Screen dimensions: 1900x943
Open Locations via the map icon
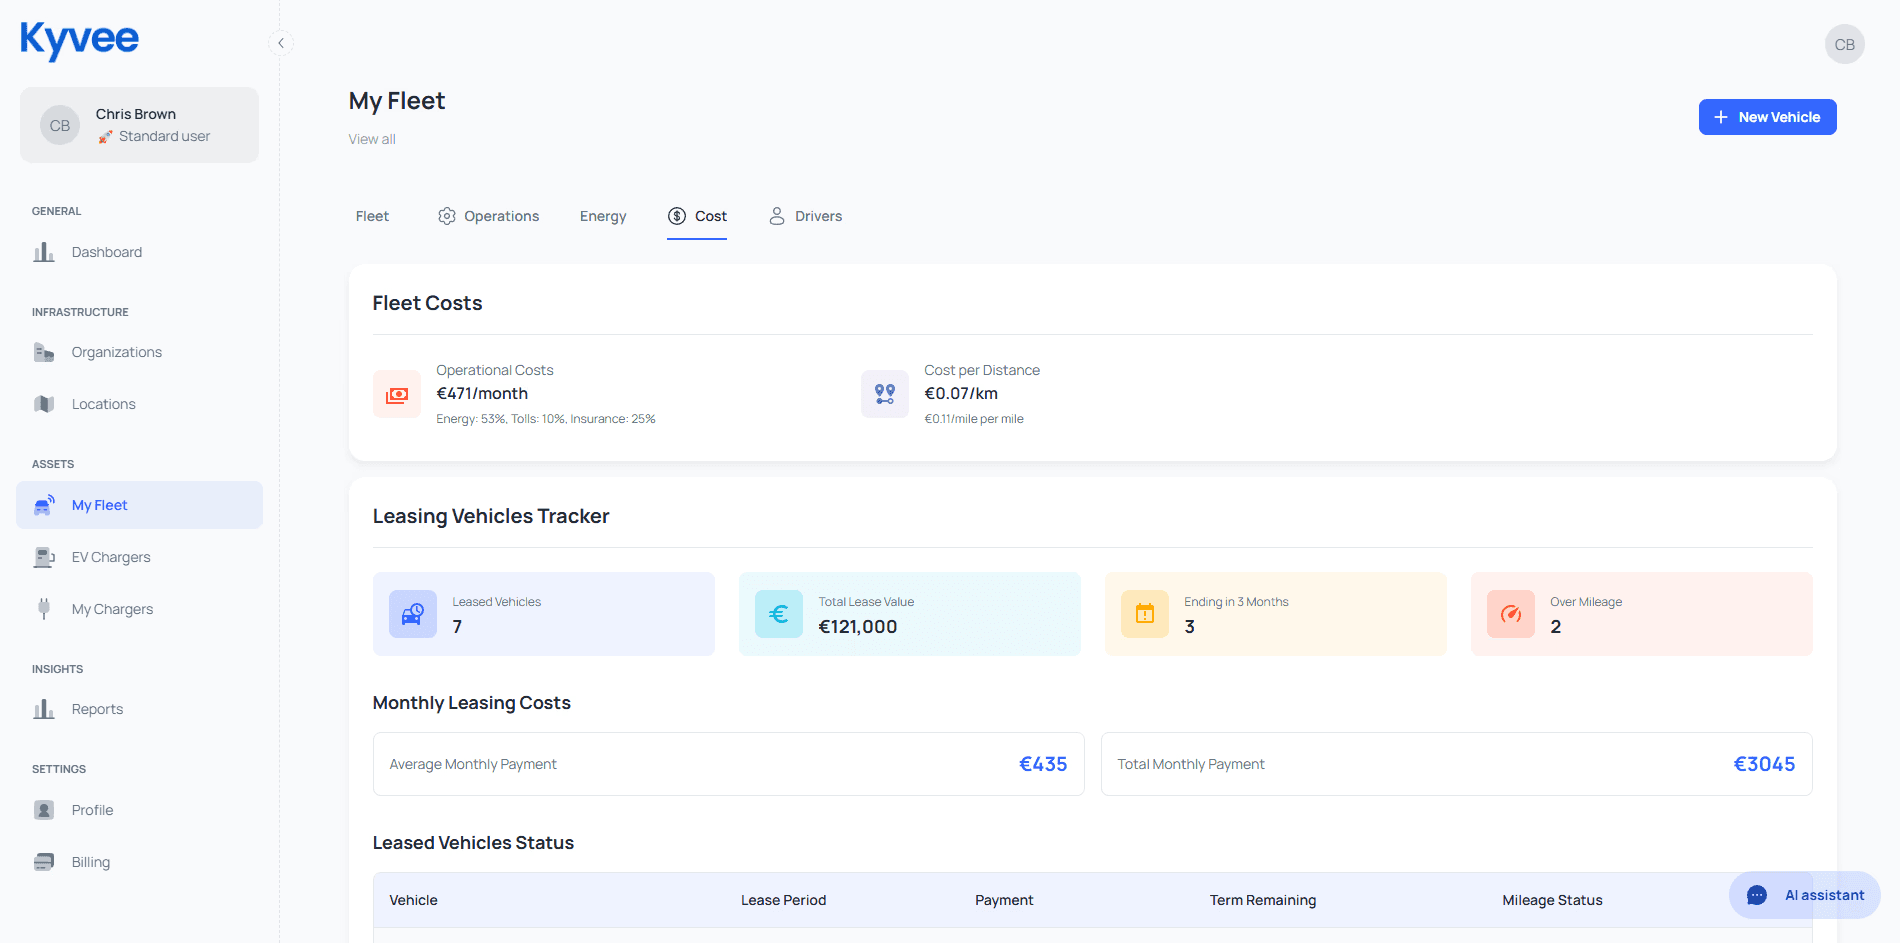point(44,404)
